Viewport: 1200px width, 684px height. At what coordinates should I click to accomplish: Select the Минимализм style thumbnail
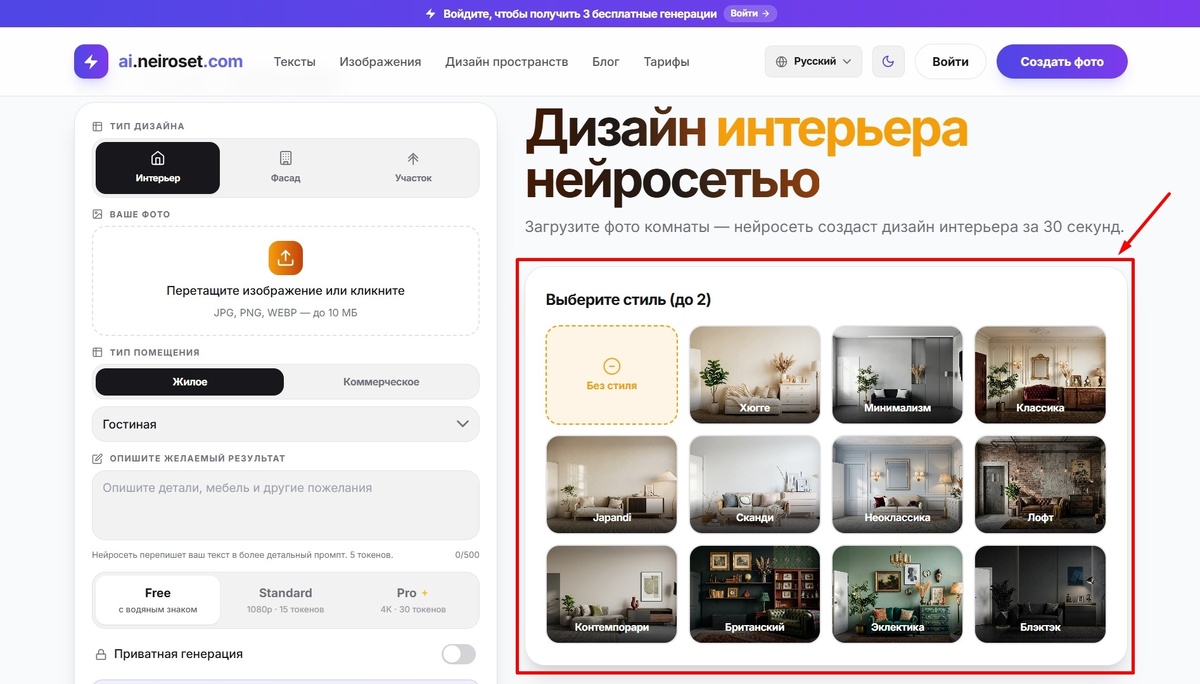click(x=898, y=375)
